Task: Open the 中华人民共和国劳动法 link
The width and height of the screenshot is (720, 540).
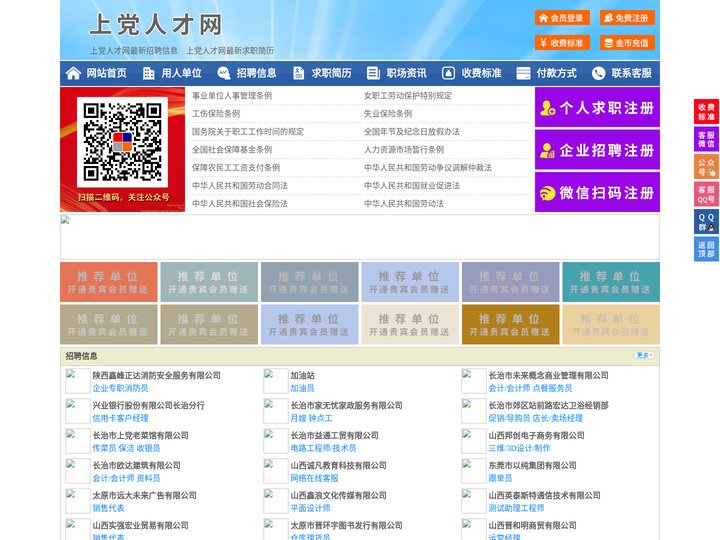Action: [404, 203]
